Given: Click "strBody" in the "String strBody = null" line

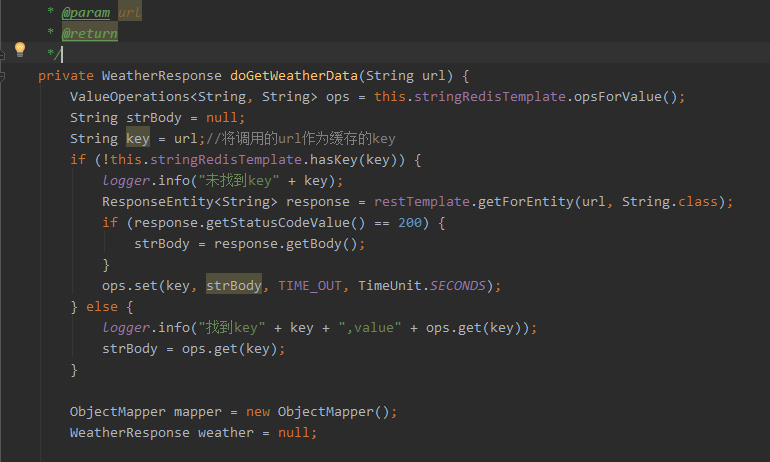Looking at the screenshot, I should pyautogui.click(x=154, y=118).
